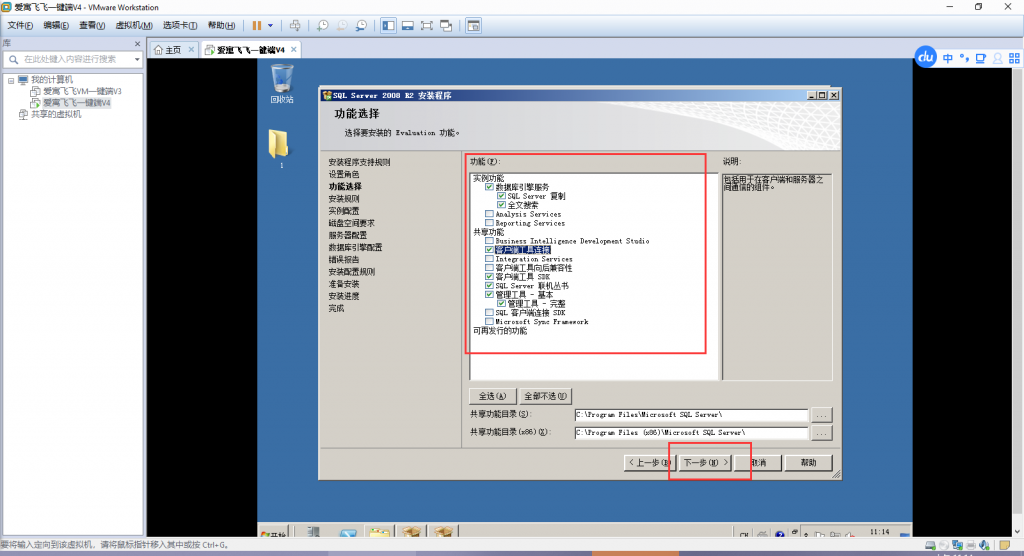Collapse the 我的计算机 tree node

pyautogui.click(x=11, y=80)
